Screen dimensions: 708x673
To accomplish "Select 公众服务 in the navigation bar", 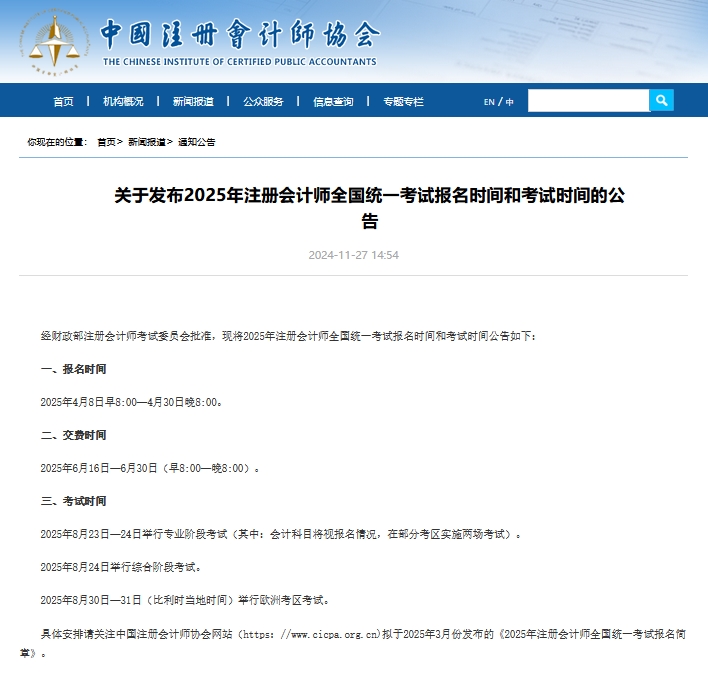I will [263, 102].
